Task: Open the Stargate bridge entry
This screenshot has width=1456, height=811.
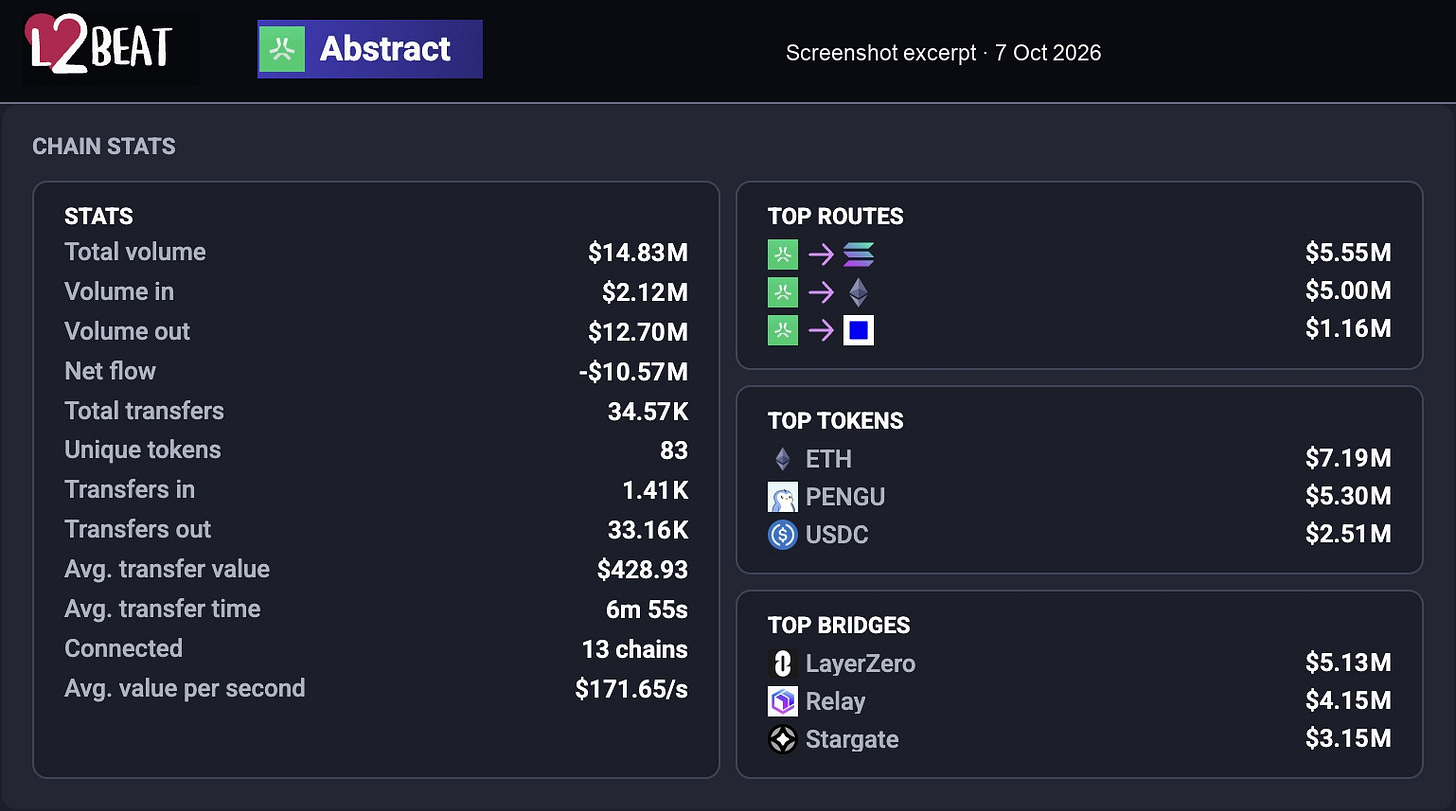Action: click(1080, 740)
